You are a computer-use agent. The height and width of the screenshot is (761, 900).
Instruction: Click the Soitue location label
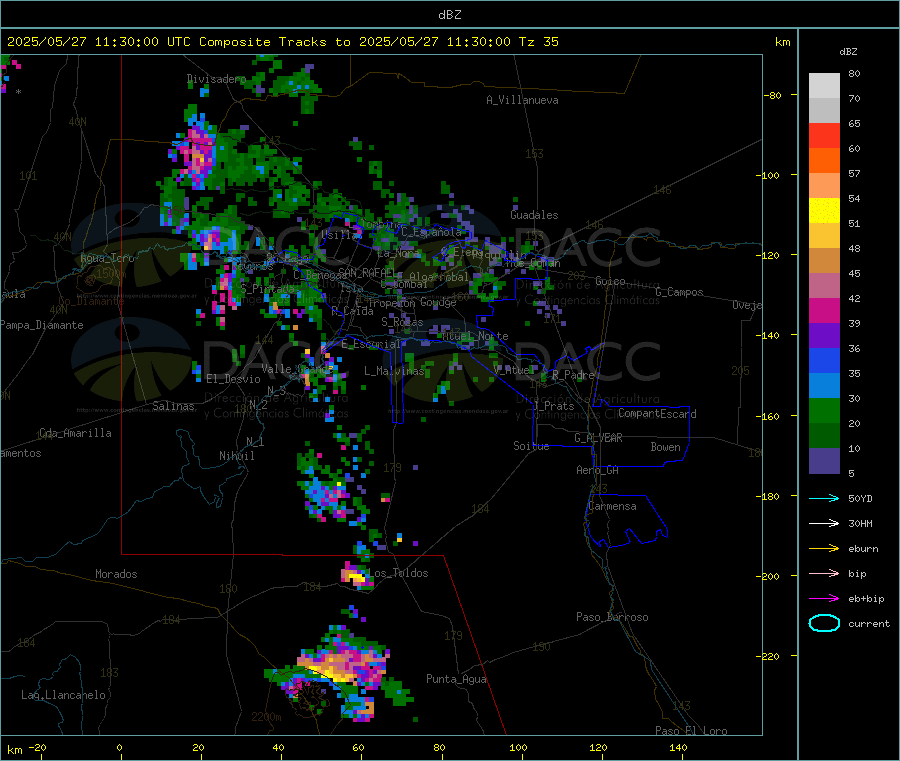(x=531, y=446)
